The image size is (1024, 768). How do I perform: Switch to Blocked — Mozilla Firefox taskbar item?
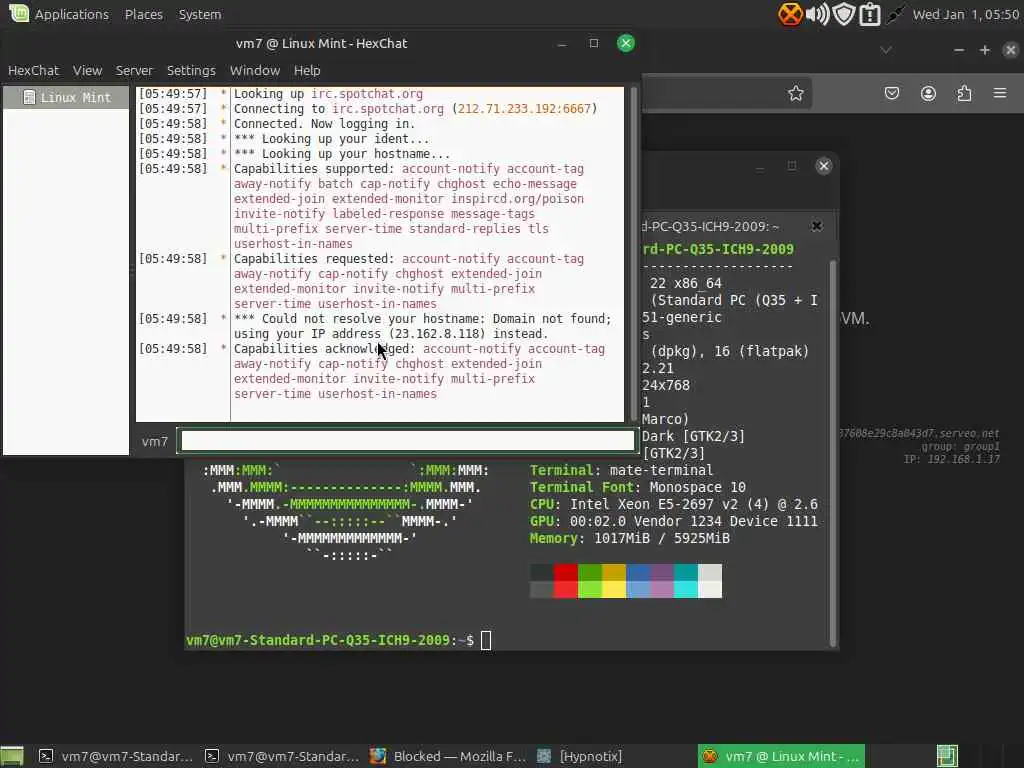(448, 756)
